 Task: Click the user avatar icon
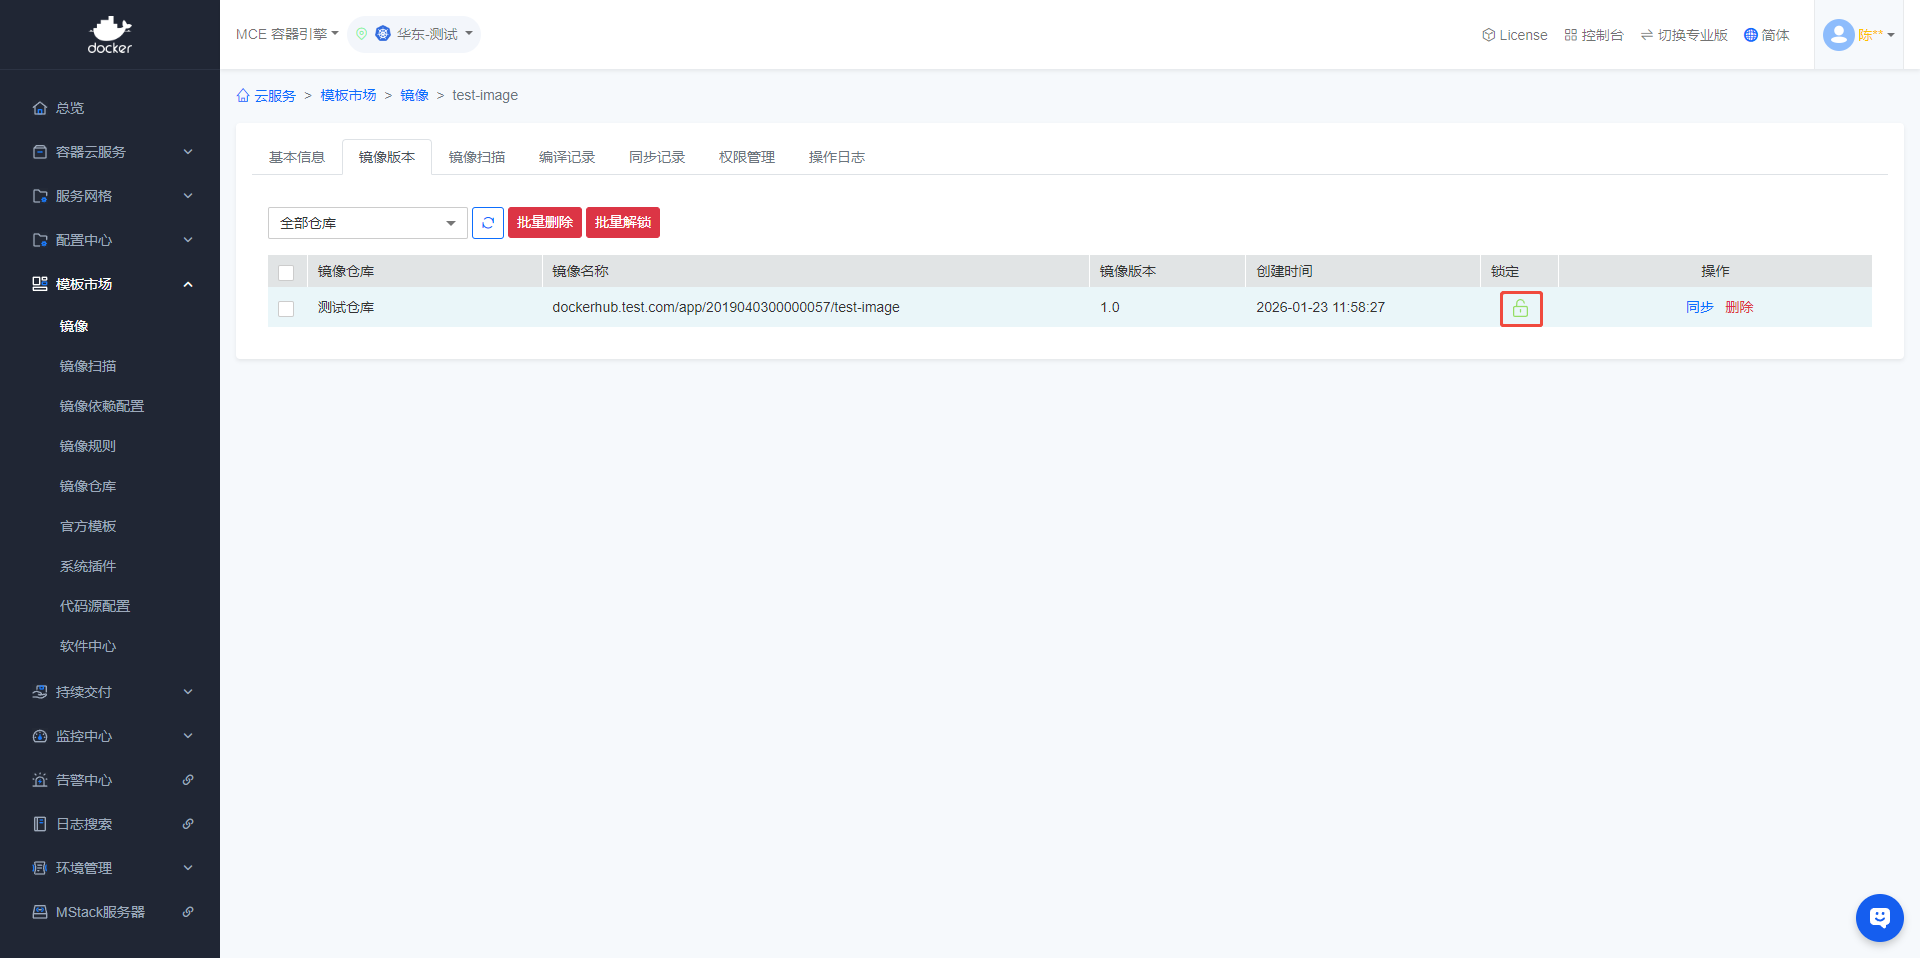(1838, 35)
